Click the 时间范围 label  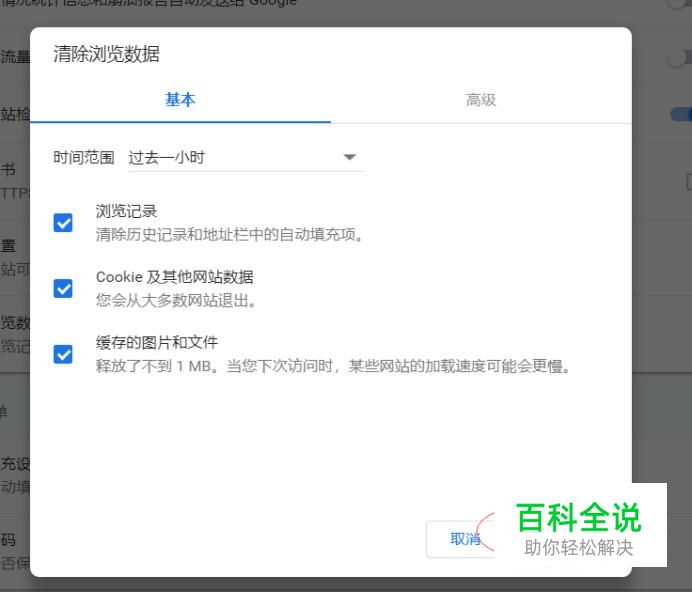(x=84, y=158)
